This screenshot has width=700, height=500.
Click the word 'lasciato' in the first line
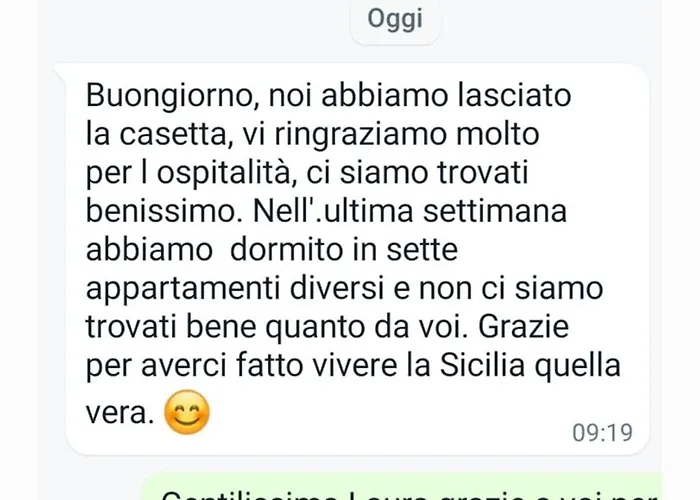click(514, 96)
